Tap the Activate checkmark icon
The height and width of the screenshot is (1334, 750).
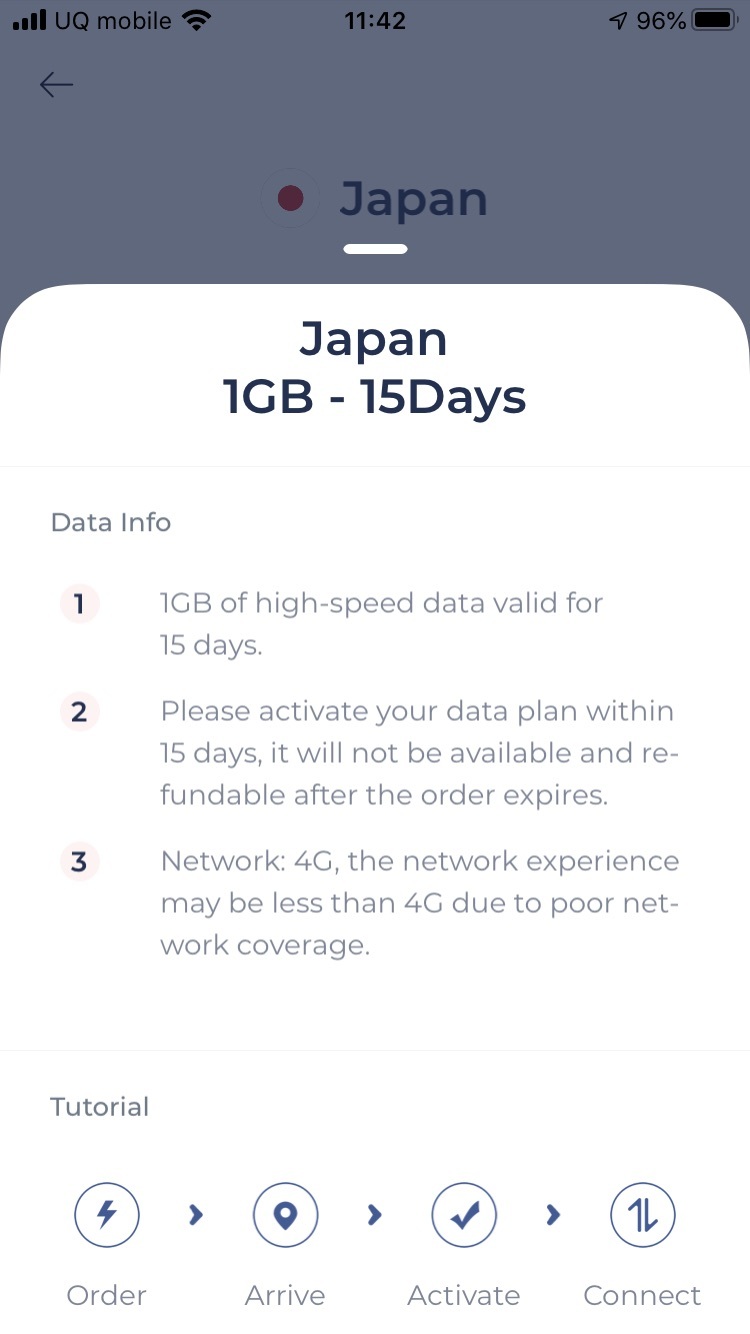pyautogui.click(x=464, y=1215)
